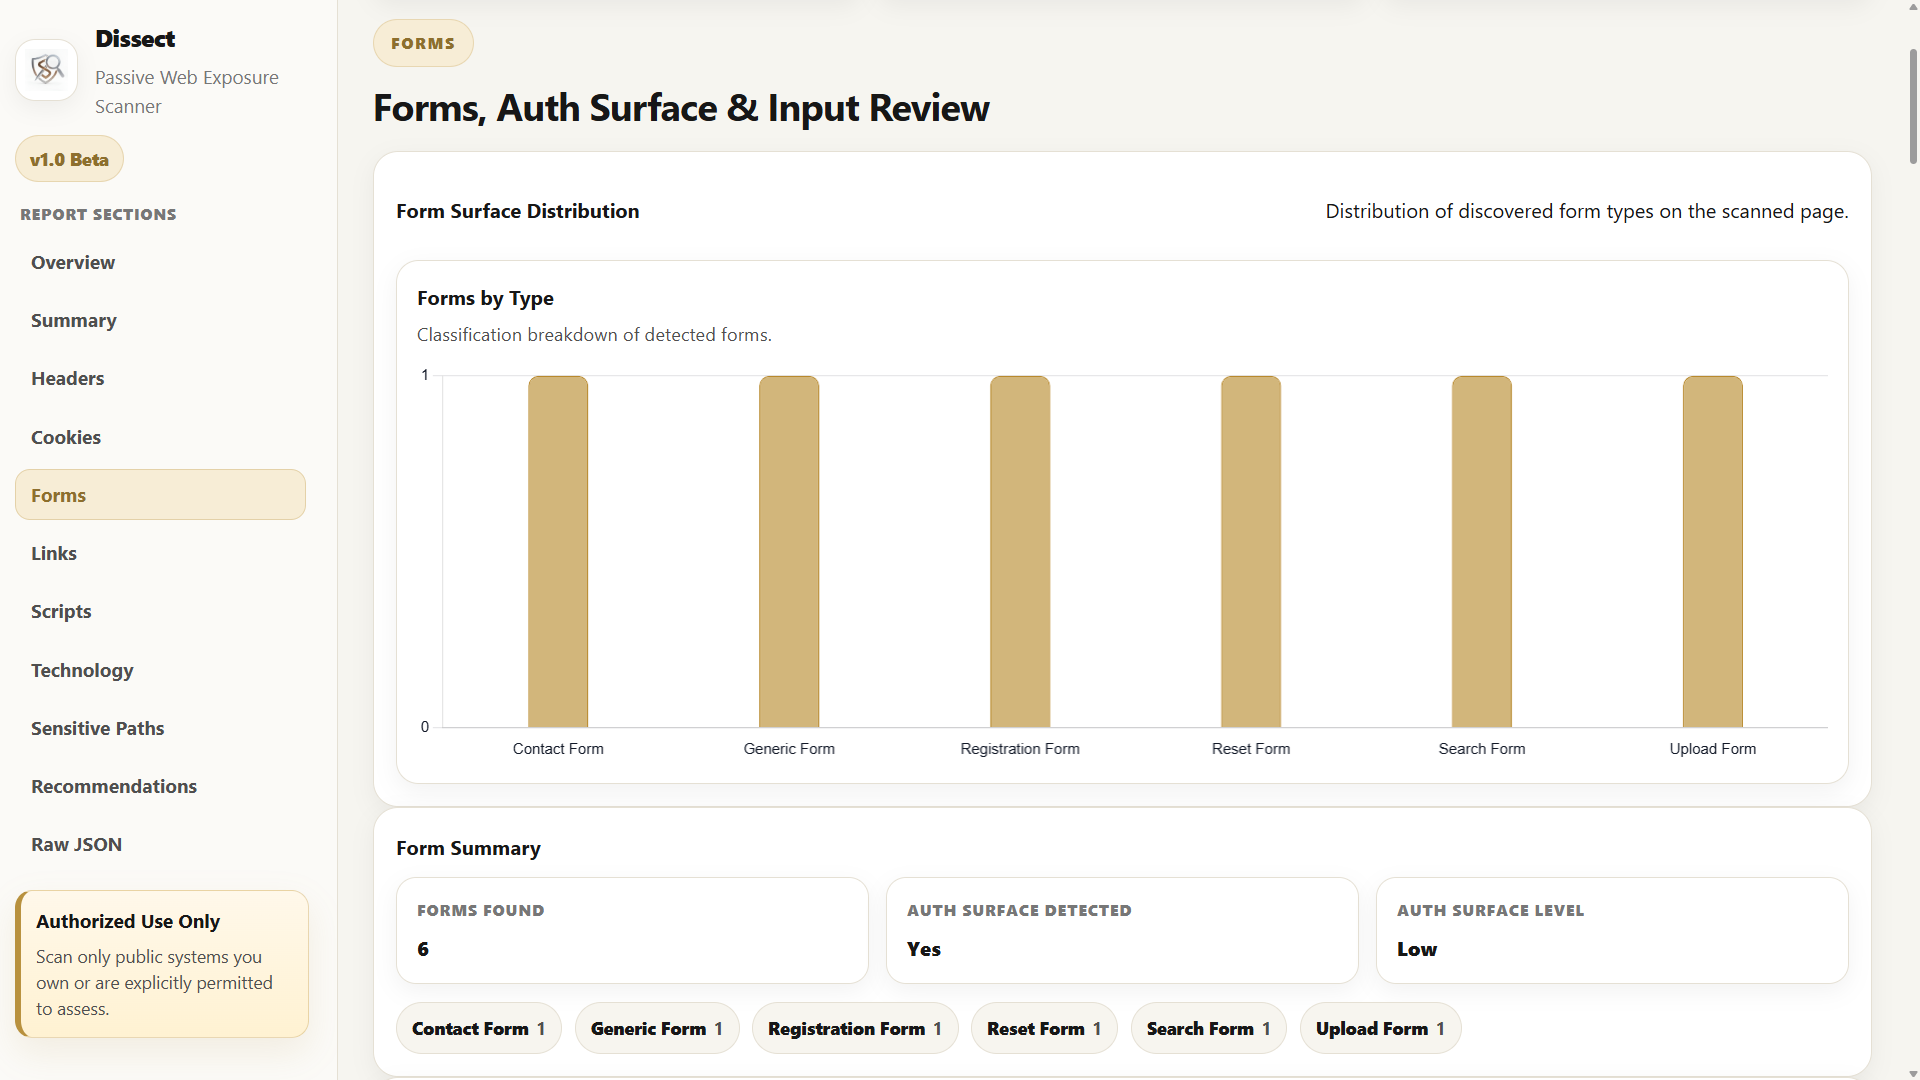Image resolution: width=1920 pixels, height=1080 pixels.
Task: Click the Reset Form axis label
Action: tap(1251, 749)
